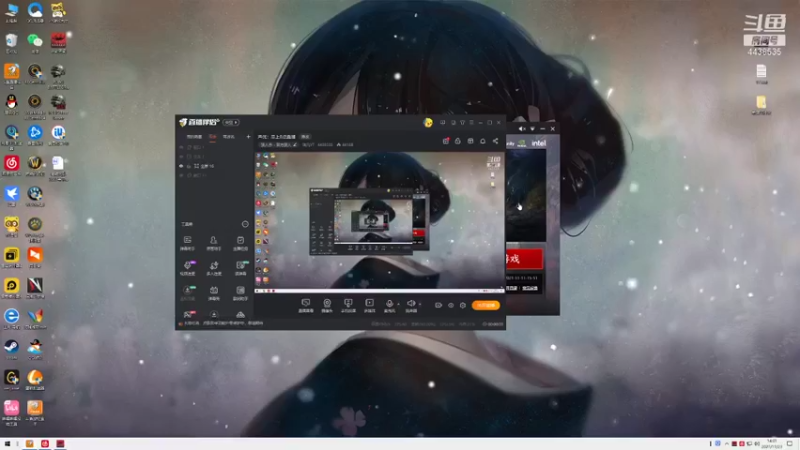
Task: Open the title bar hamburger menu
Action: click(471, 122)
